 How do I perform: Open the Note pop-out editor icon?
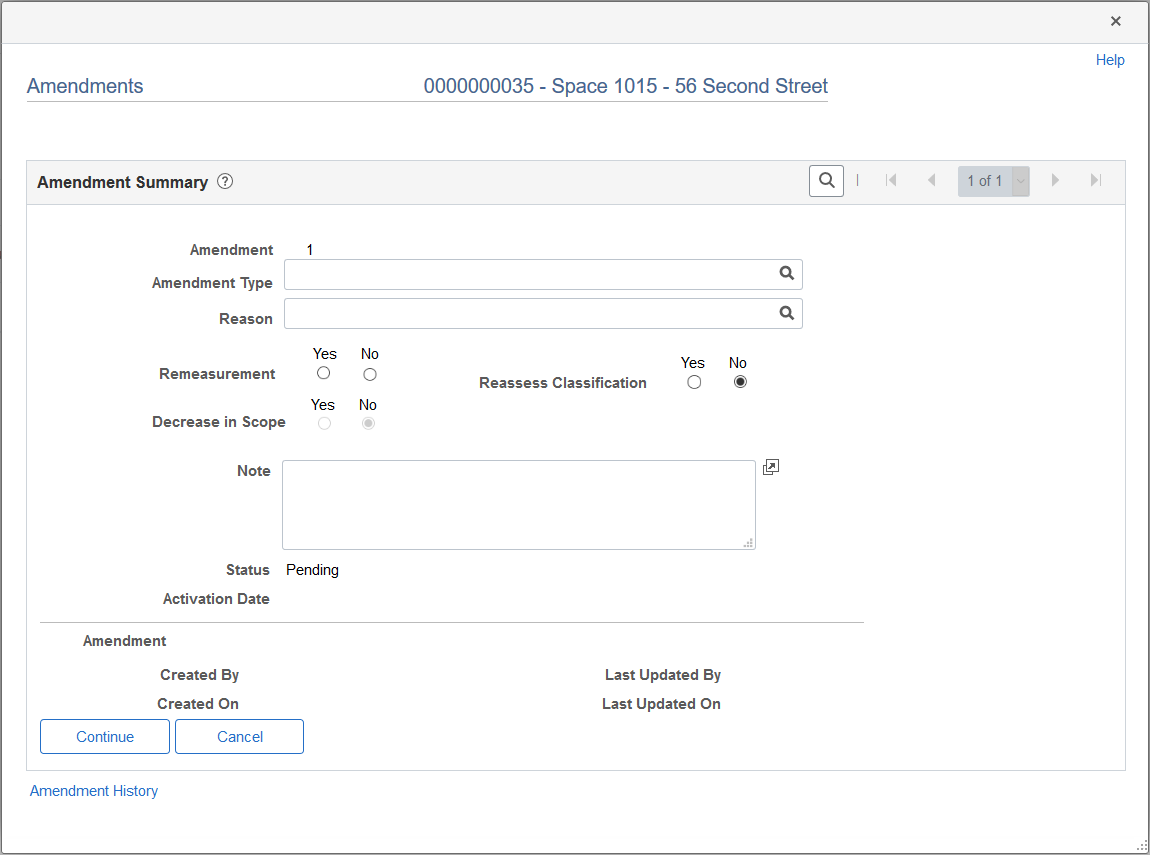click(771, 467)
